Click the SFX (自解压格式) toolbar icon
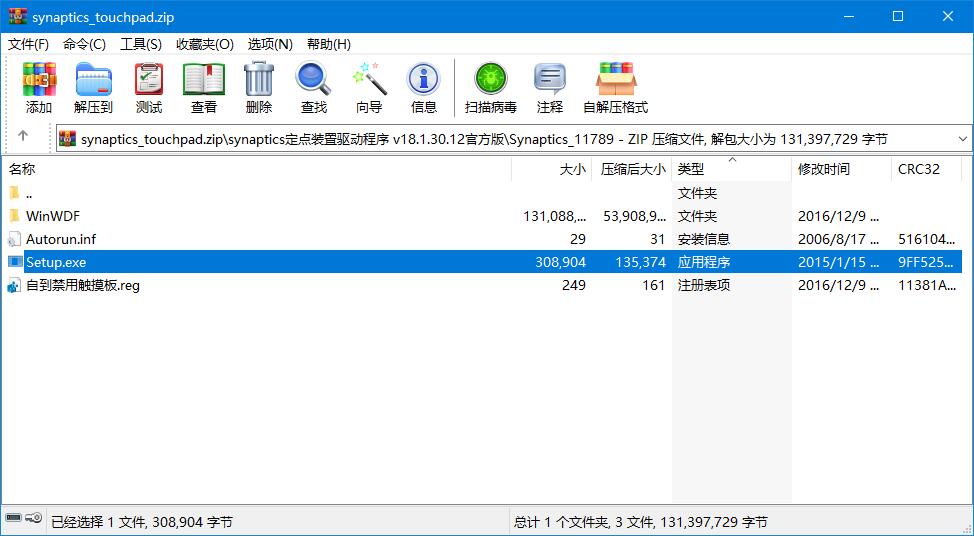Image resolution: width=974 pixels, height=536 pixels. pos(616,79)
